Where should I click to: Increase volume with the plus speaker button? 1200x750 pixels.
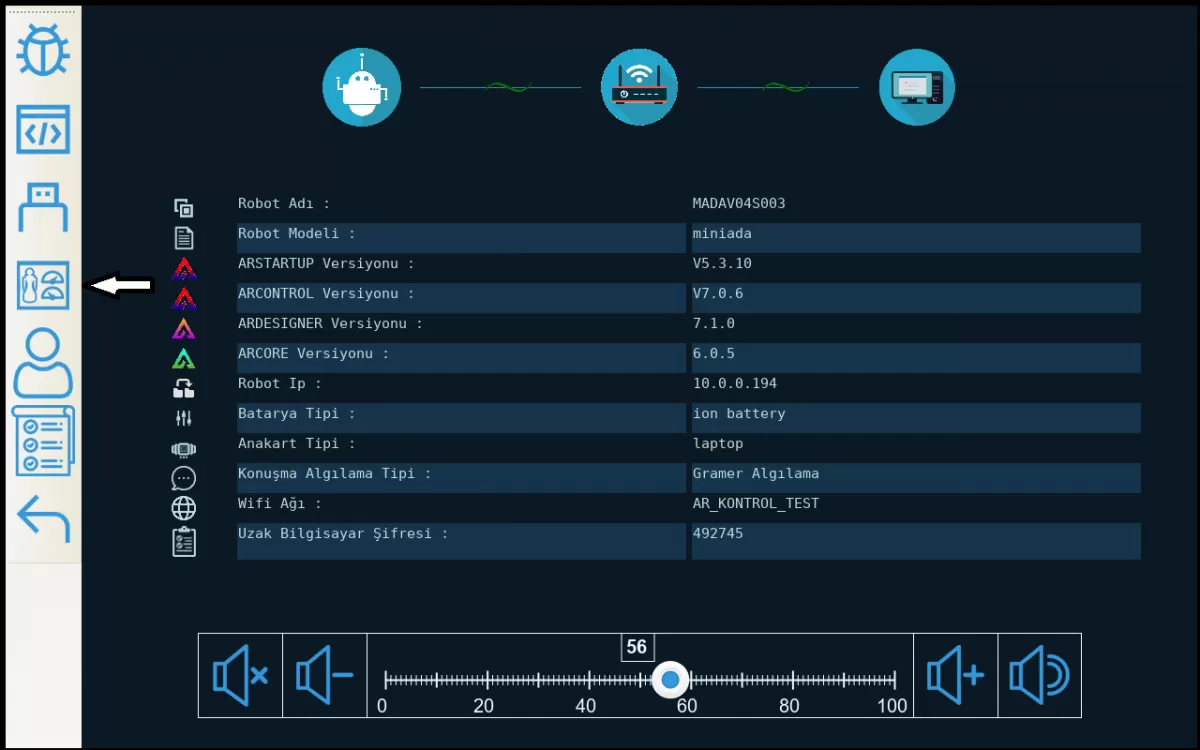(x=955, y=676)
